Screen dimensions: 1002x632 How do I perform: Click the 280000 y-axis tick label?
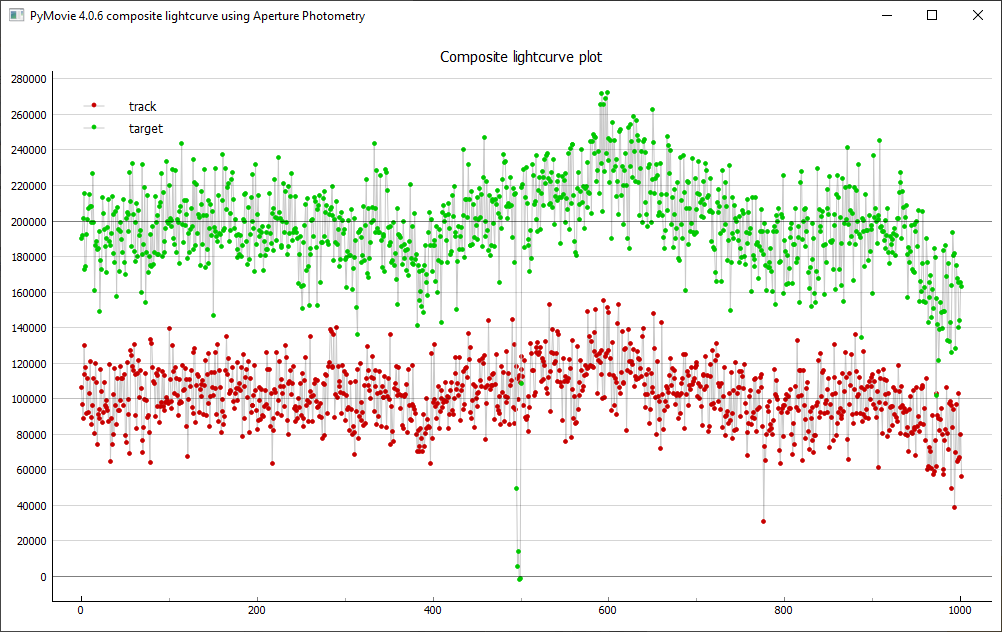pos(28,79)
